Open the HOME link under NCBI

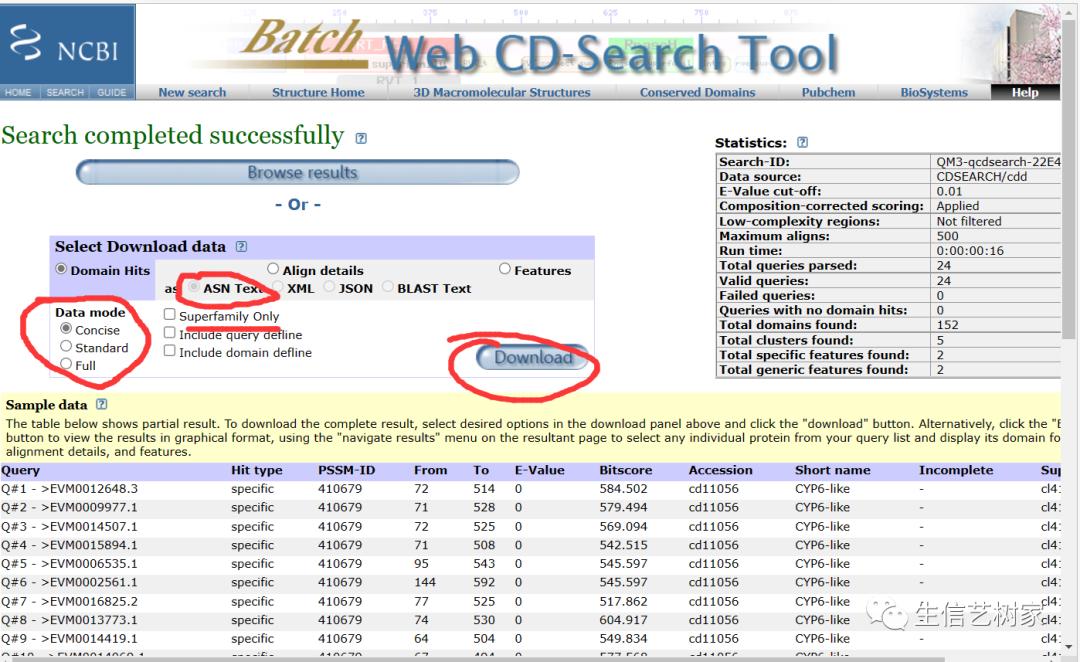tap(18, 92)
